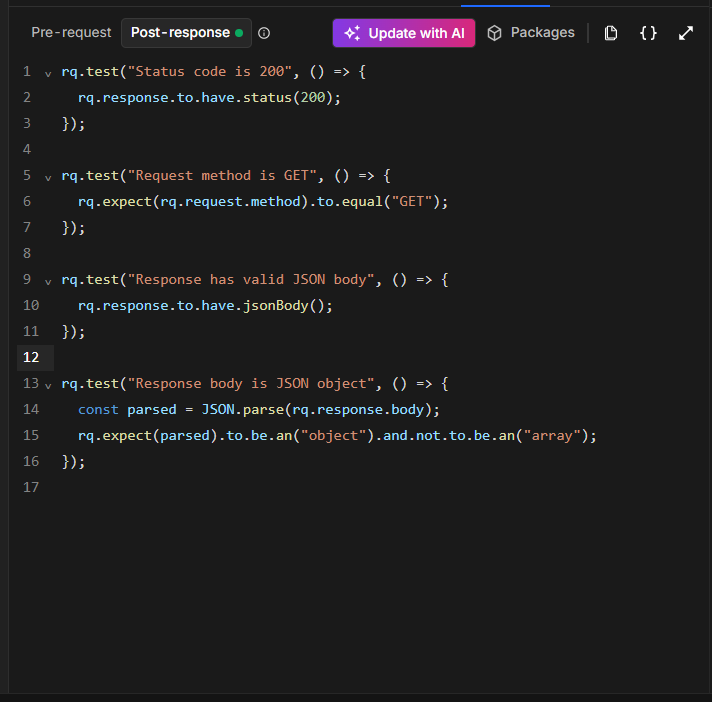Click the "Response body is JSON object" string
712x702 pixels.
coord(251,383)
